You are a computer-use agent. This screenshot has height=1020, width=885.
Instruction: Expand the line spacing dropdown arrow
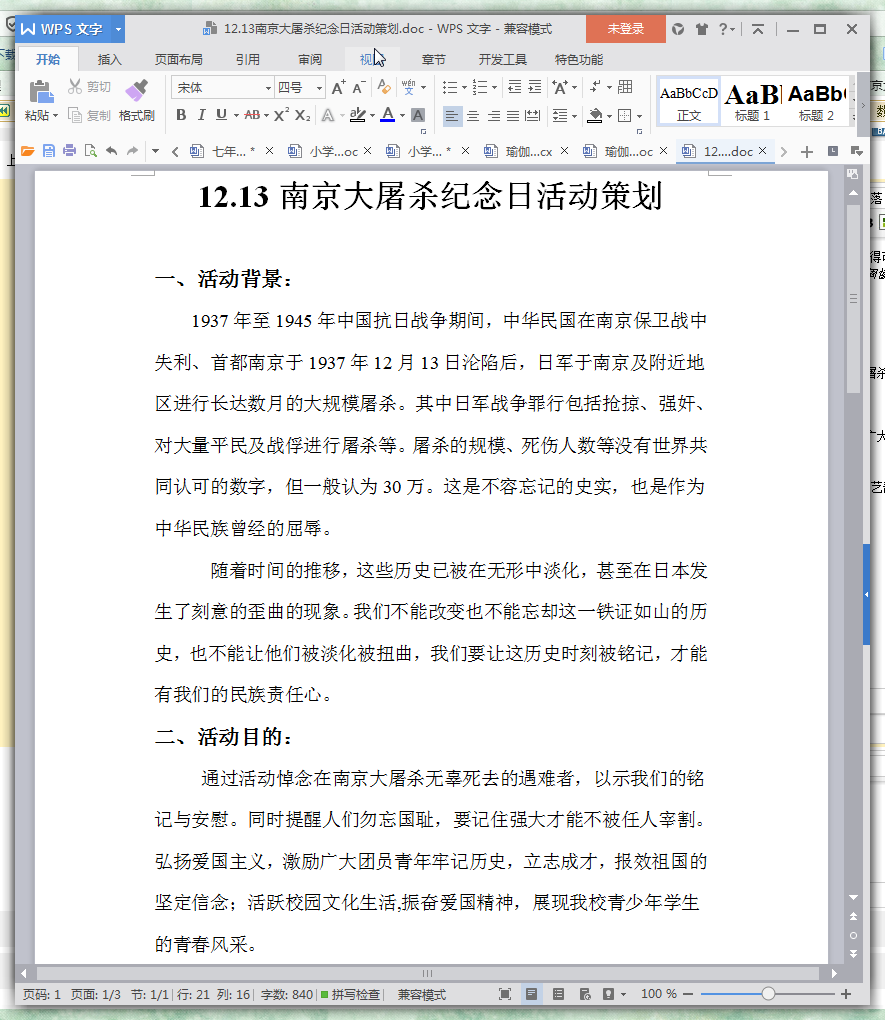tap(574, 116)
